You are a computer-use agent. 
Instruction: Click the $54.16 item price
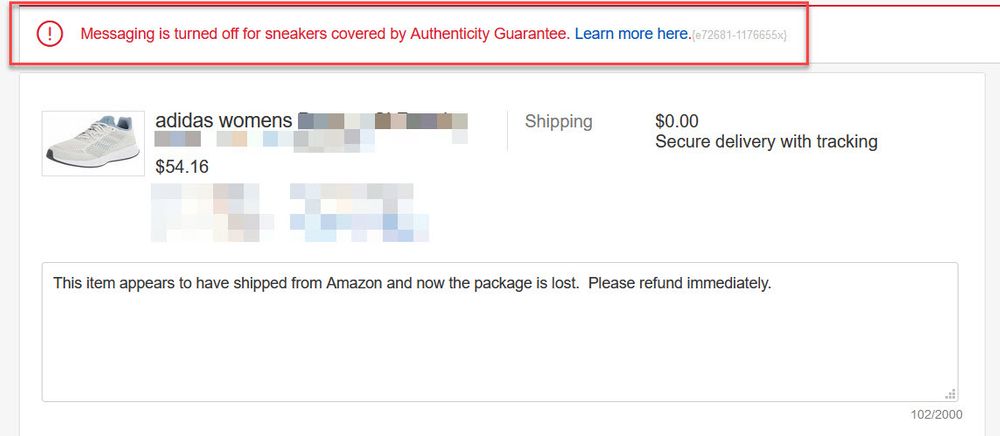coord(182,166)
